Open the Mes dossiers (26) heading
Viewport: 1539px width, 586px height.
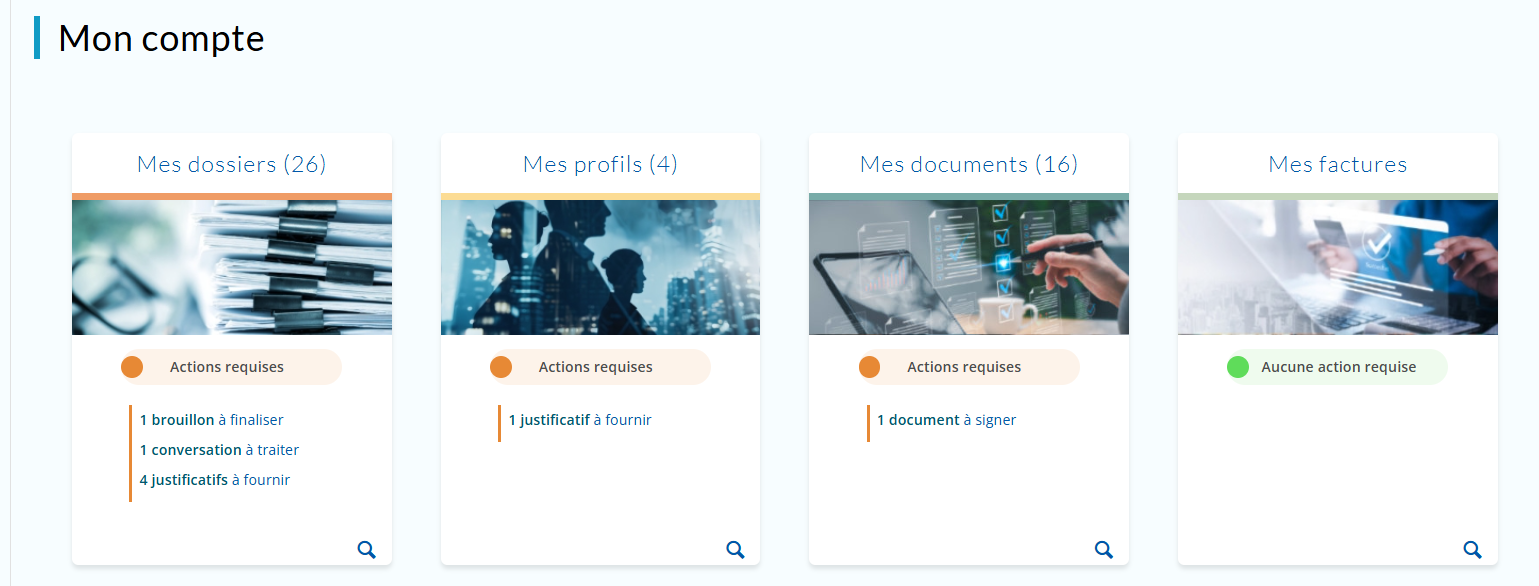232,164
